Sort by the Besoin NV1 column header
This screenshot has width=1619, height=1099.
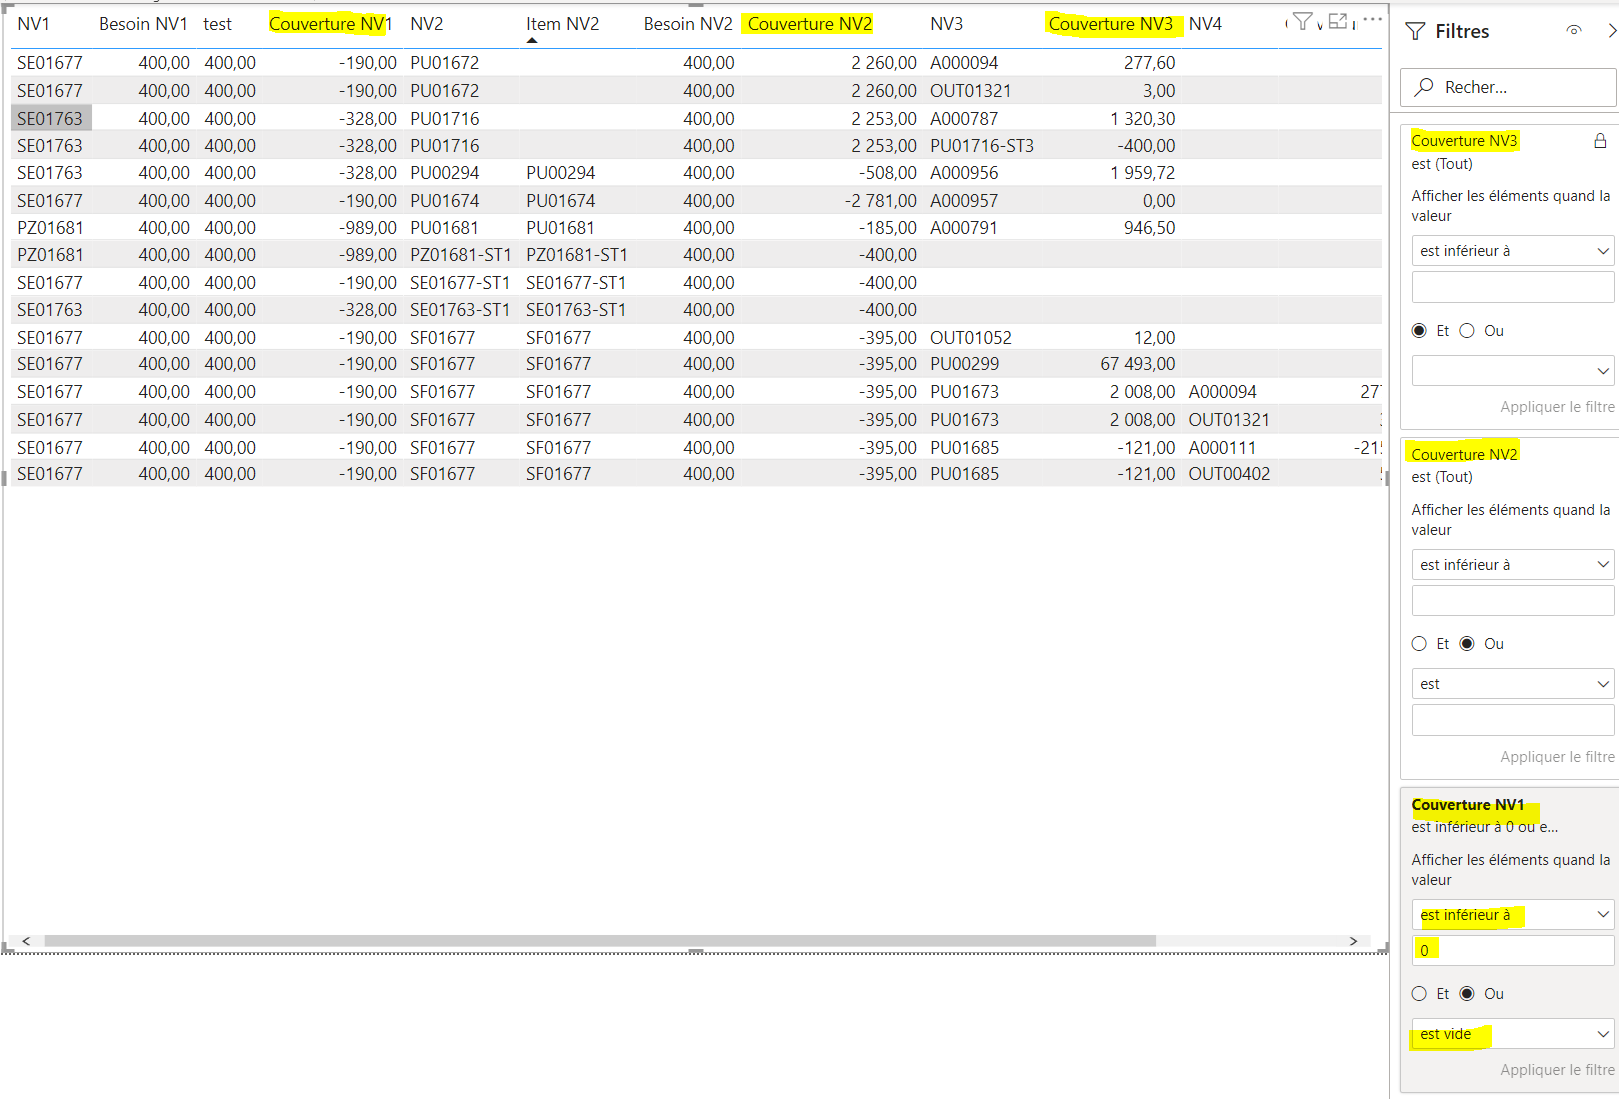click(143, 24)
